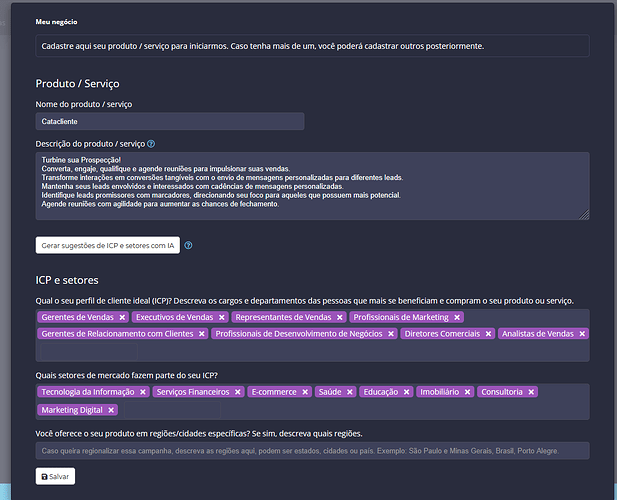Focus the Nome do produto / serviço field

point(169,121)
